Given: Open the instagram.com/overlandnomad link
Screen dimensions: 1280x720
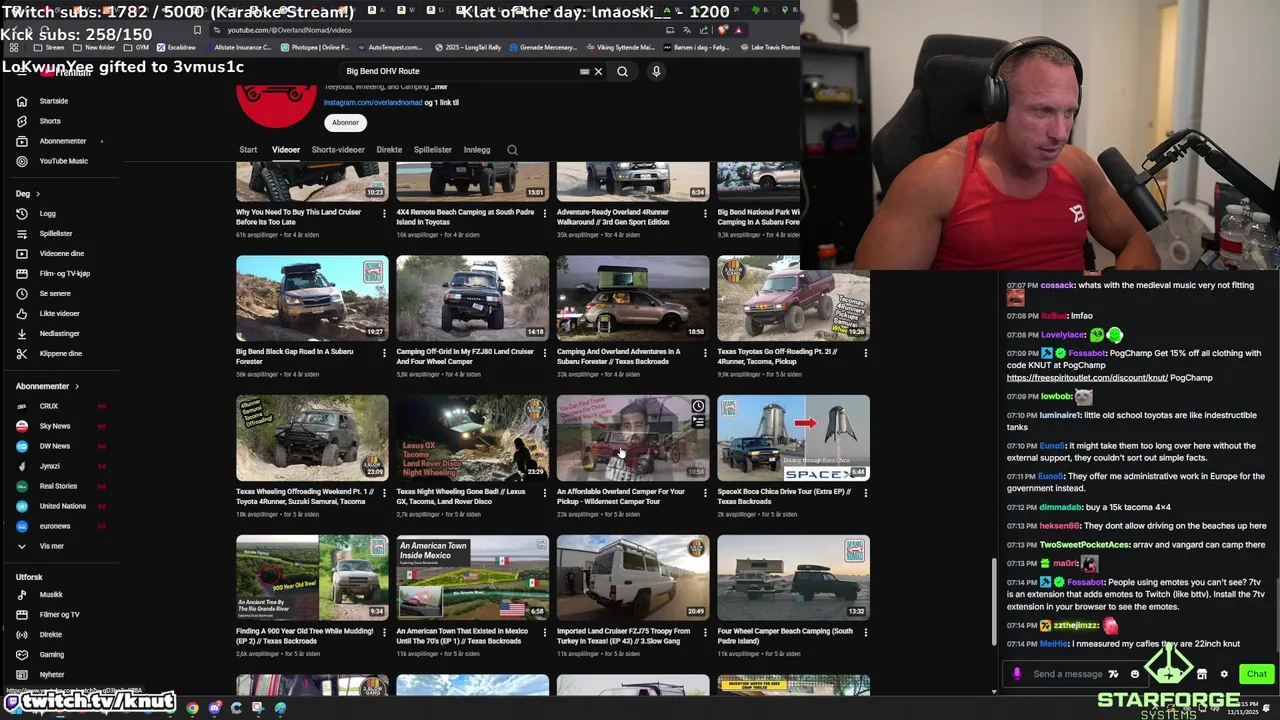Looking at the screenshot, I should point(373,103).
